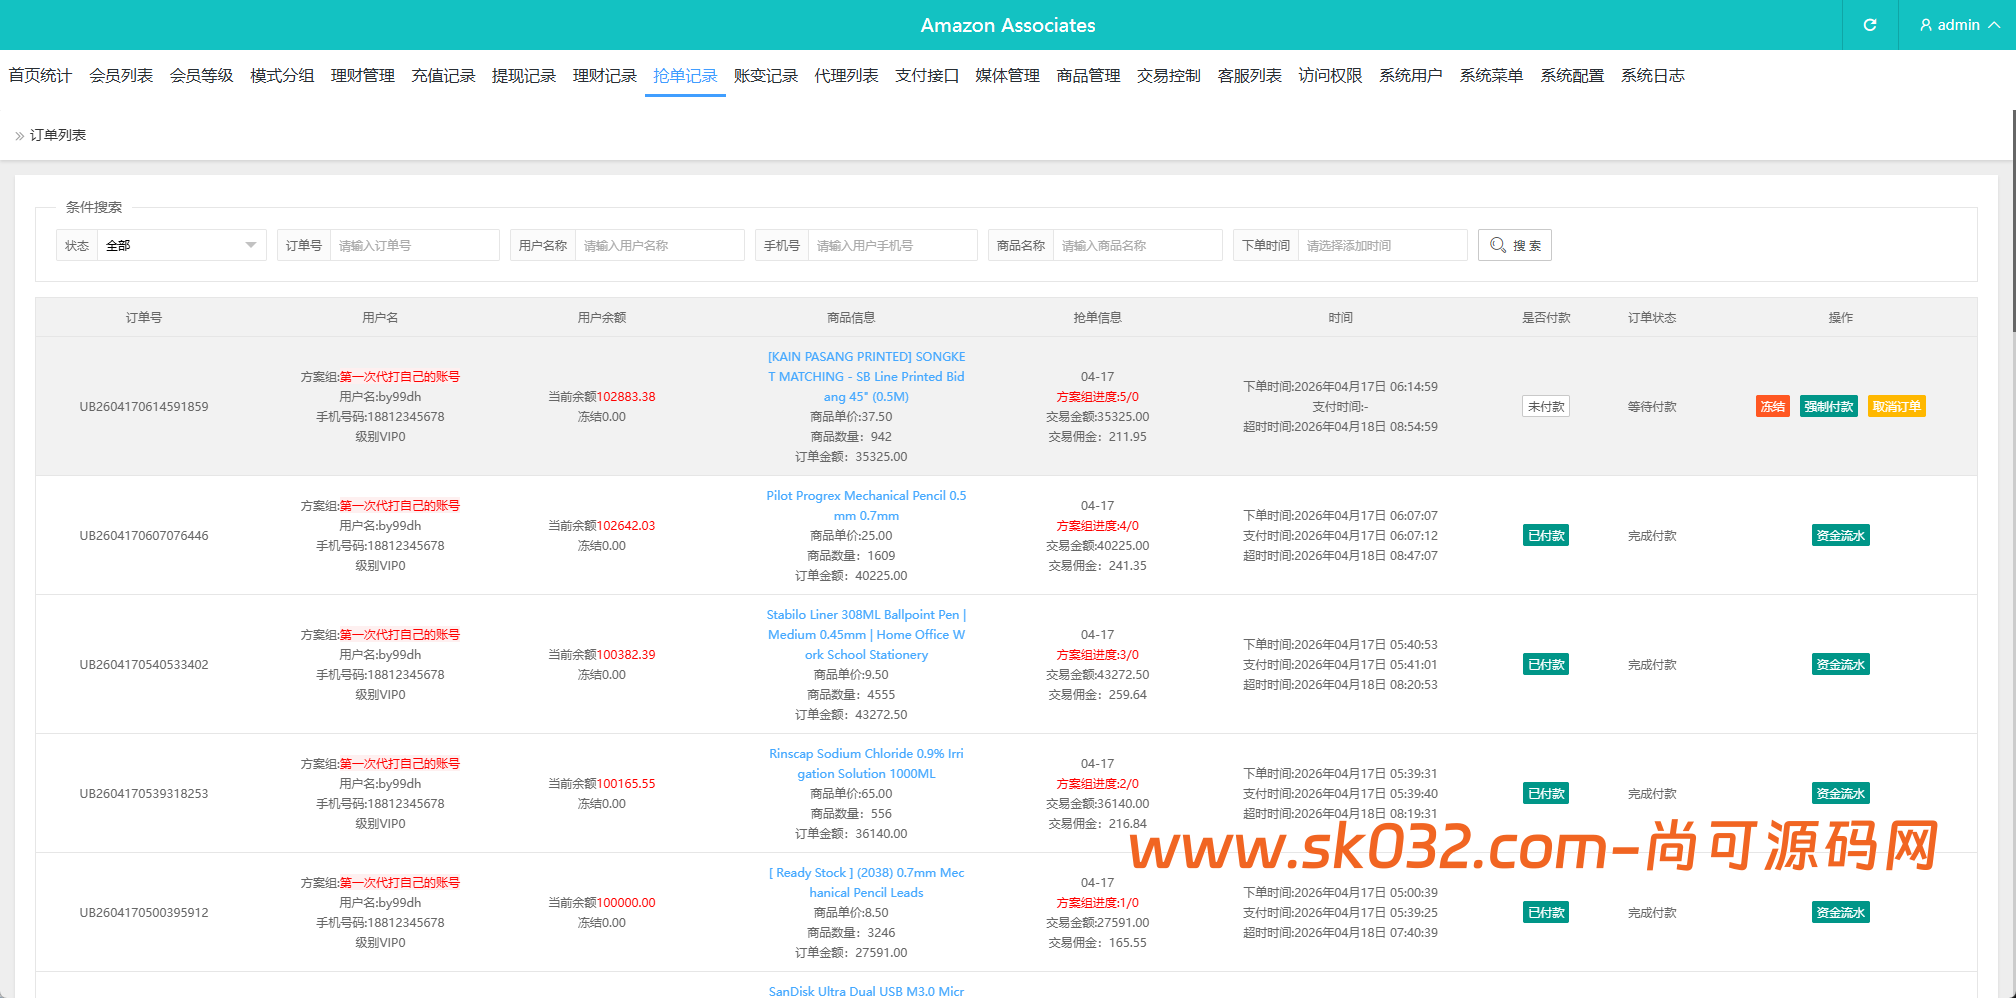Click the 方案组进度:5/0 text
2016x998 pixels.
point(1097,396)
